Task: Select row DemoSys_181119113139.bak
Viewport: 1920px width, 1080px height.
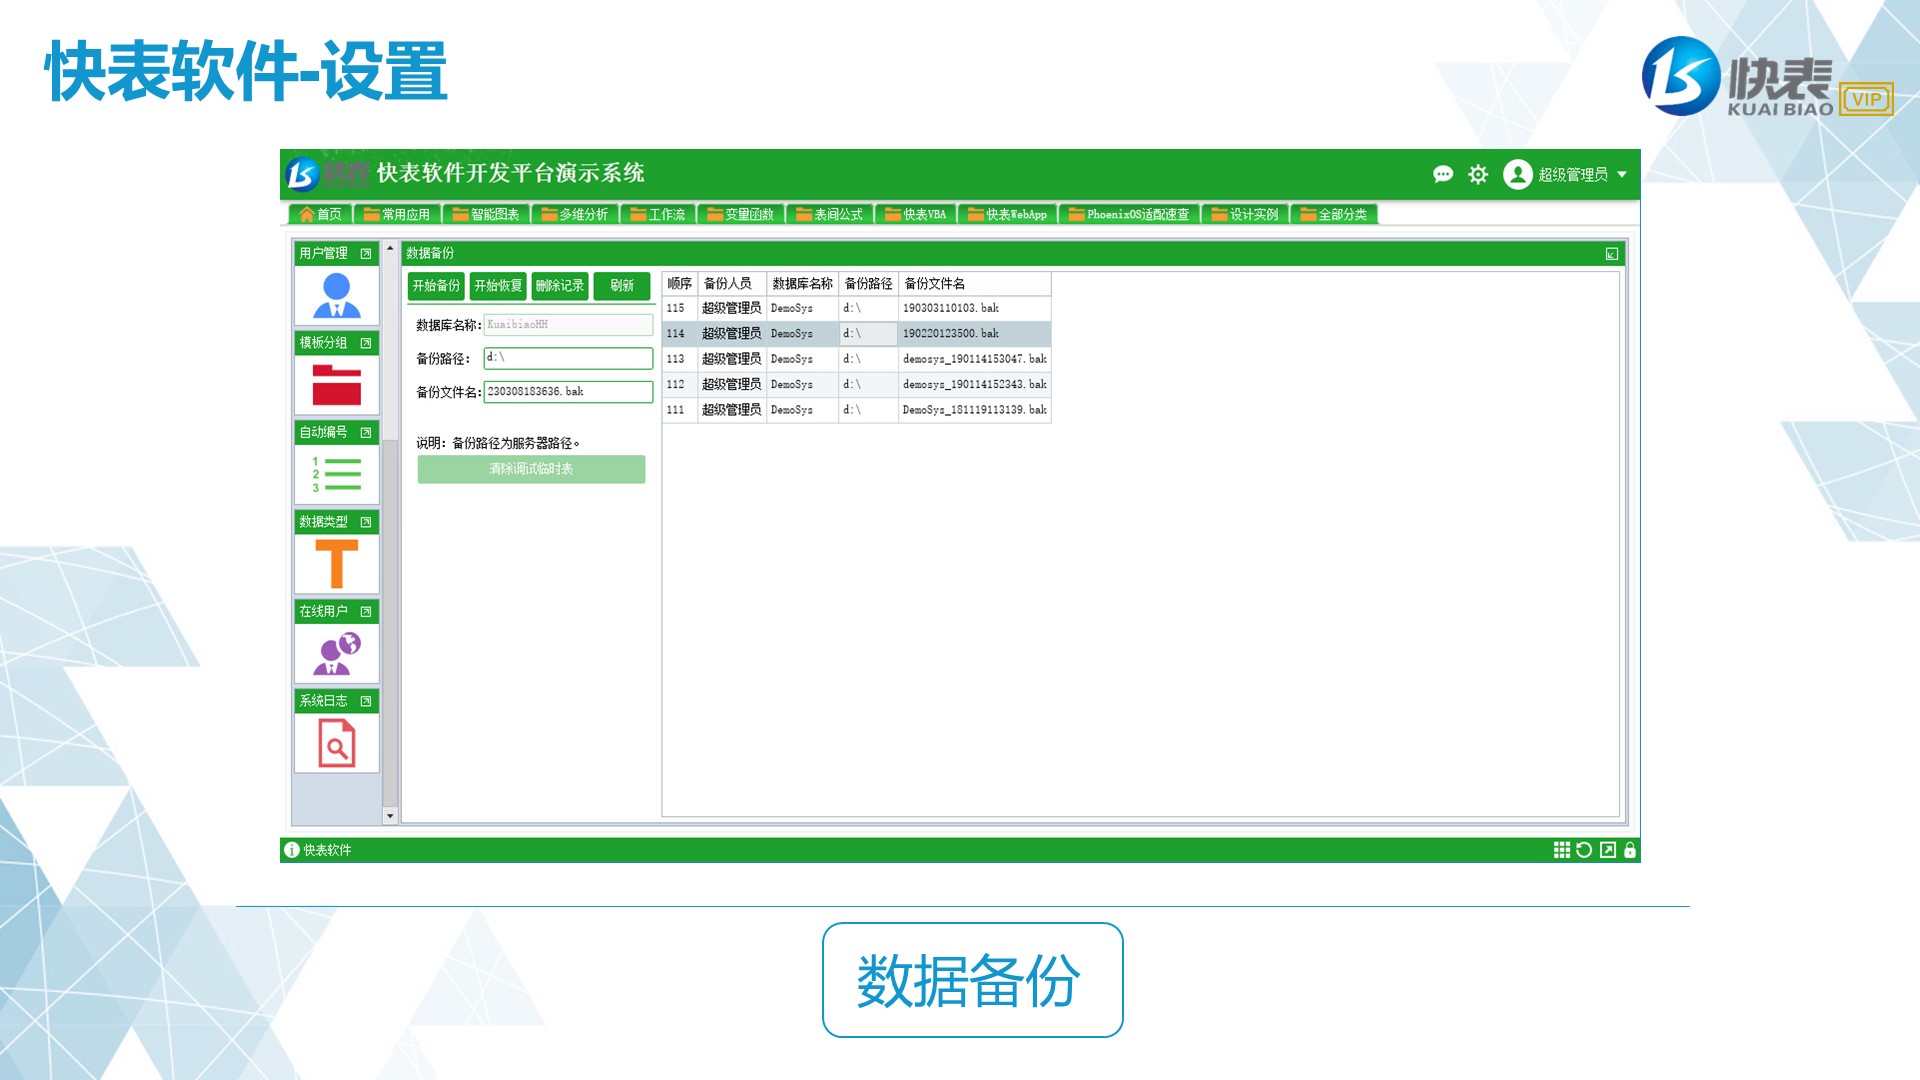Action: click(x=856, y=410)
